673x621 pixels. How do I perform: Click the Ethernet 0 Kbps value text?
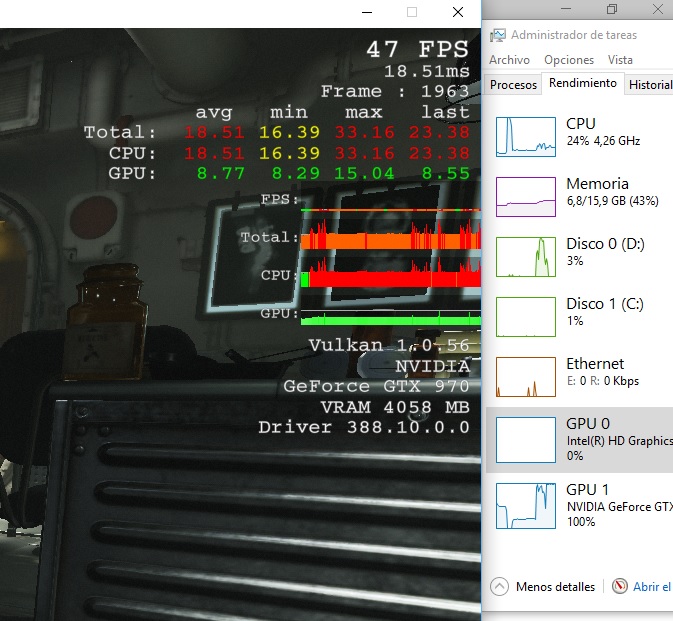603,381
